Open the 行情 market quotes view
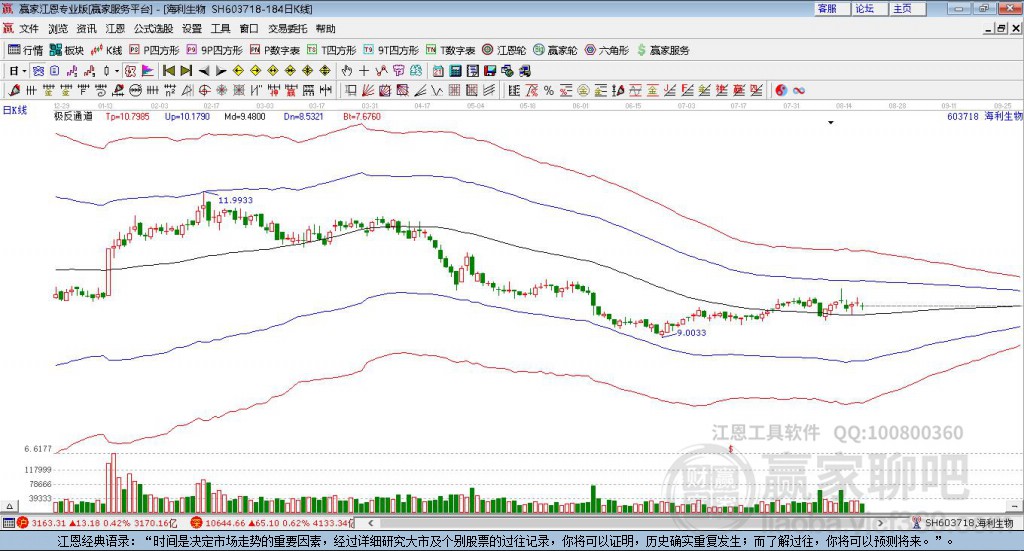Viewport: 1024px width, 551px height. coord(25,50)
